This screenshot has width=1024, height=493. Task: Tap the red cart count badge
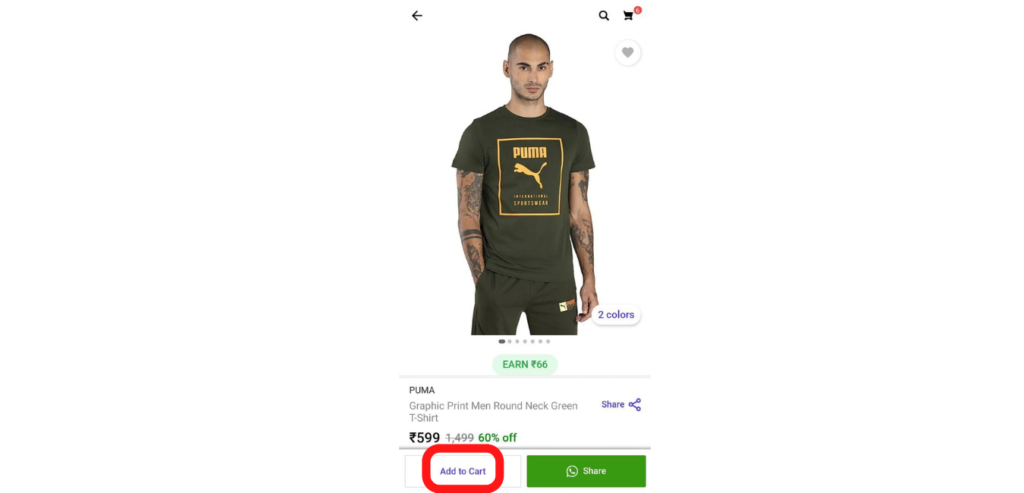(637, 10)
